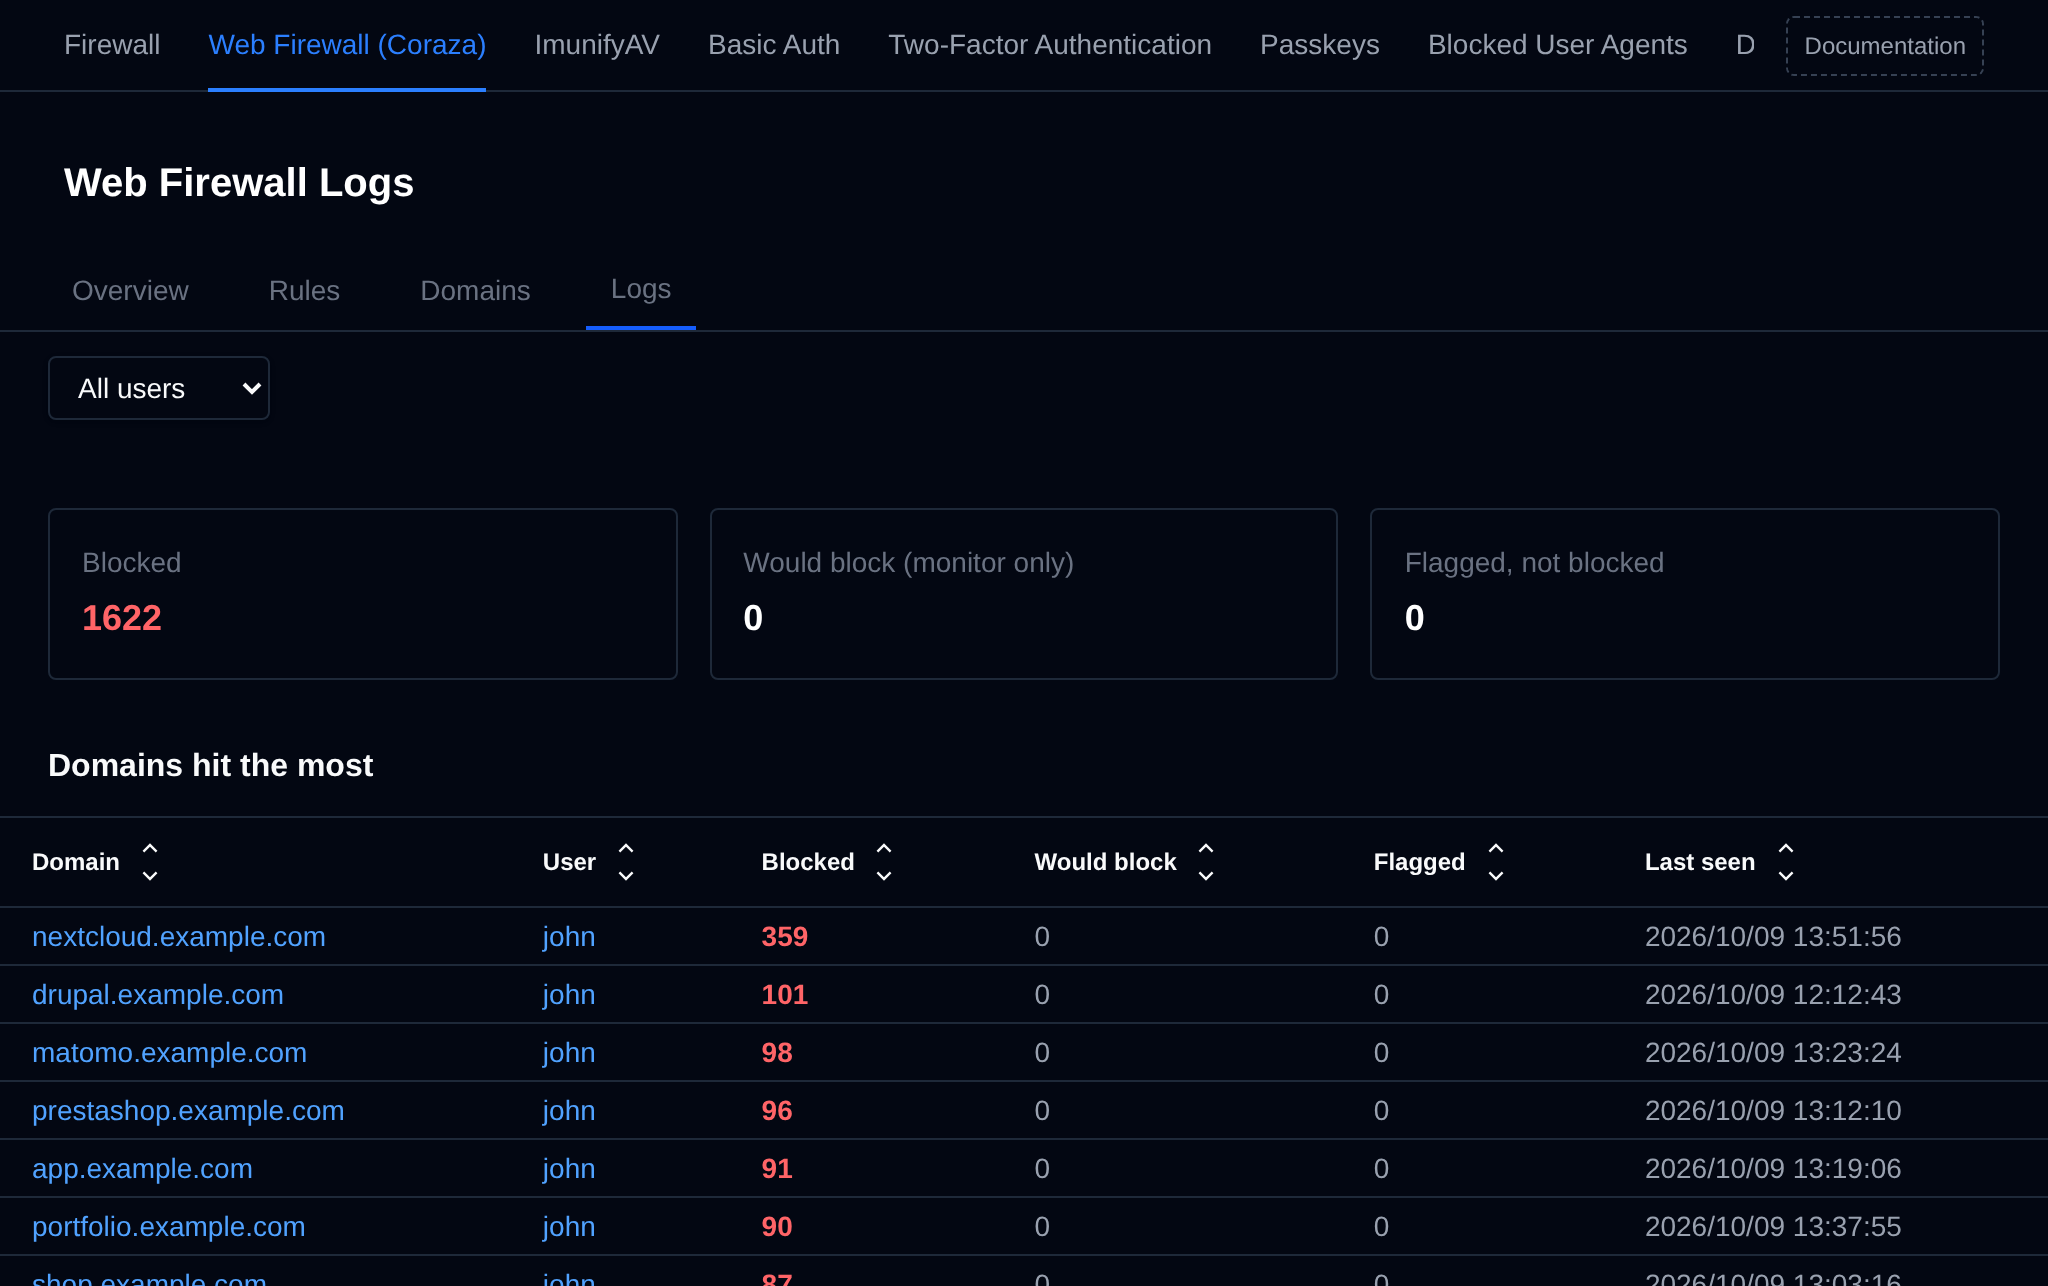
Task: Open Blocked User Agents tab
Action: tap(1557, 45)
